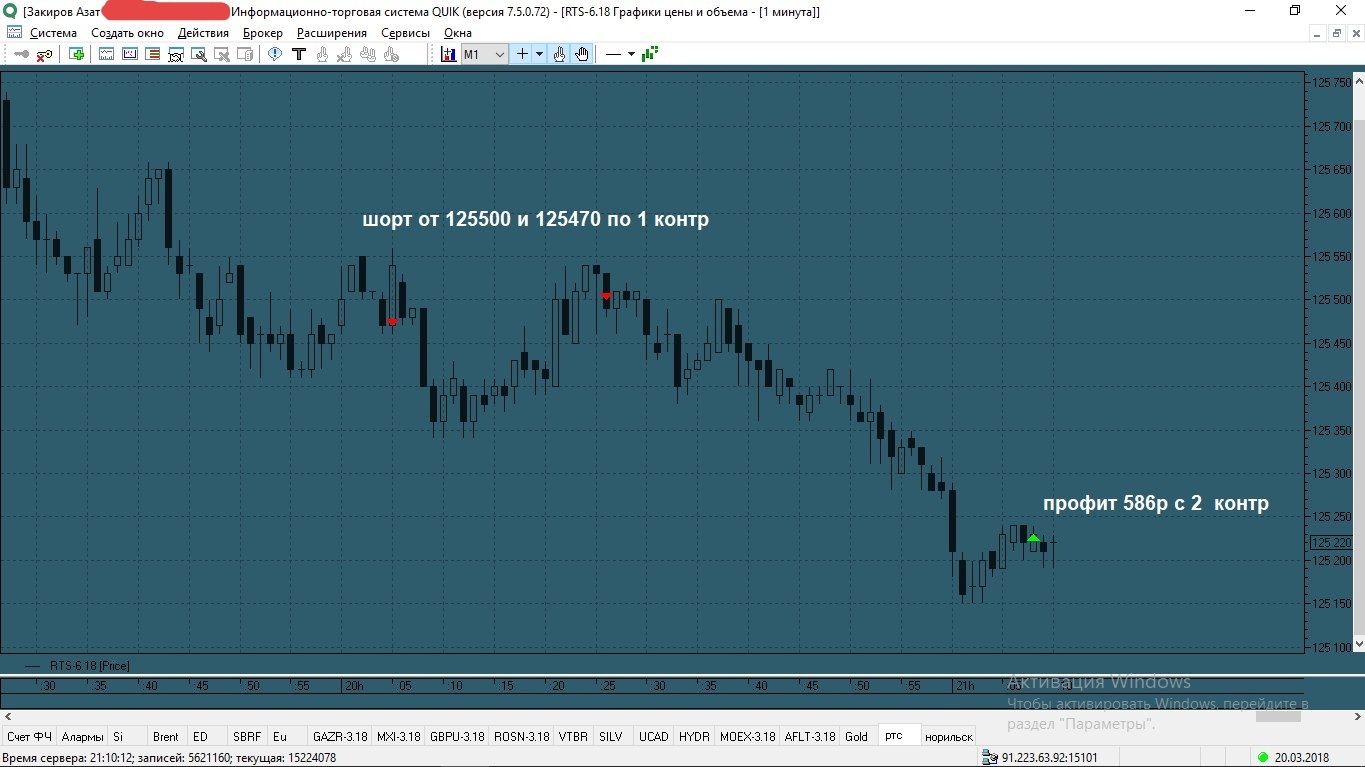Click the second table-window toolbar icon
The height and width of the screenshot is (767, 1365).
129,54
